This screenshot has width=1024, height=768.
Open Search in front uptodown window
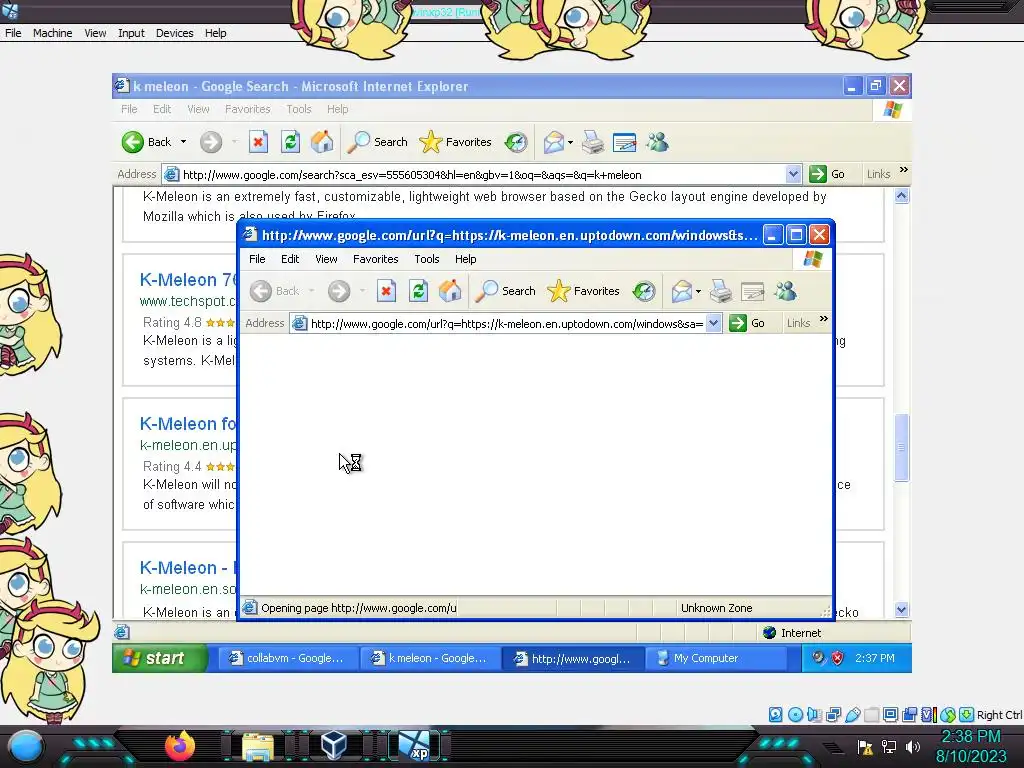tap(505, 291)
